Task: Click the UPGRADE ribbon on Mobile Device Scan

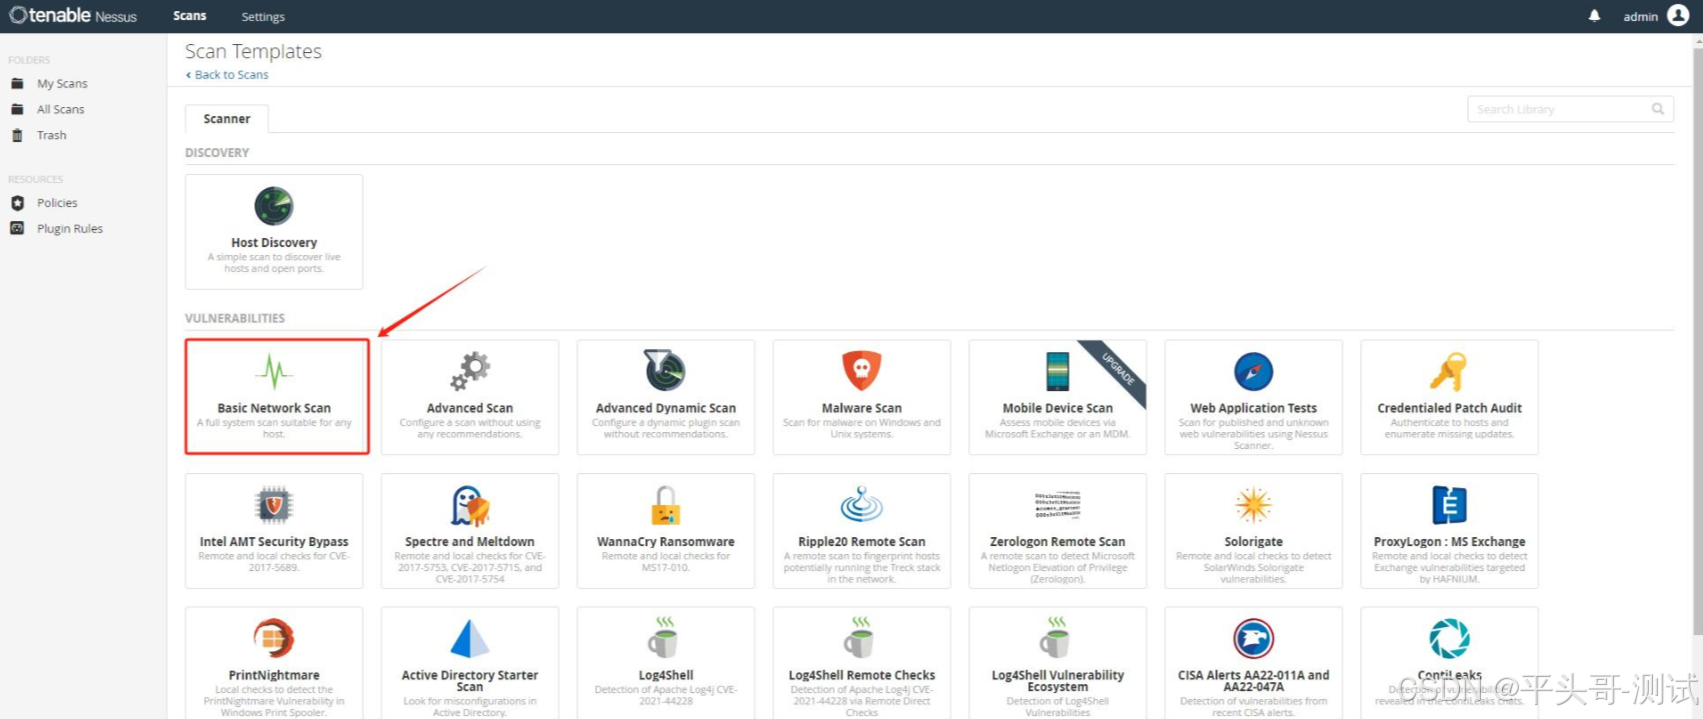Action: pos(1117,370)
